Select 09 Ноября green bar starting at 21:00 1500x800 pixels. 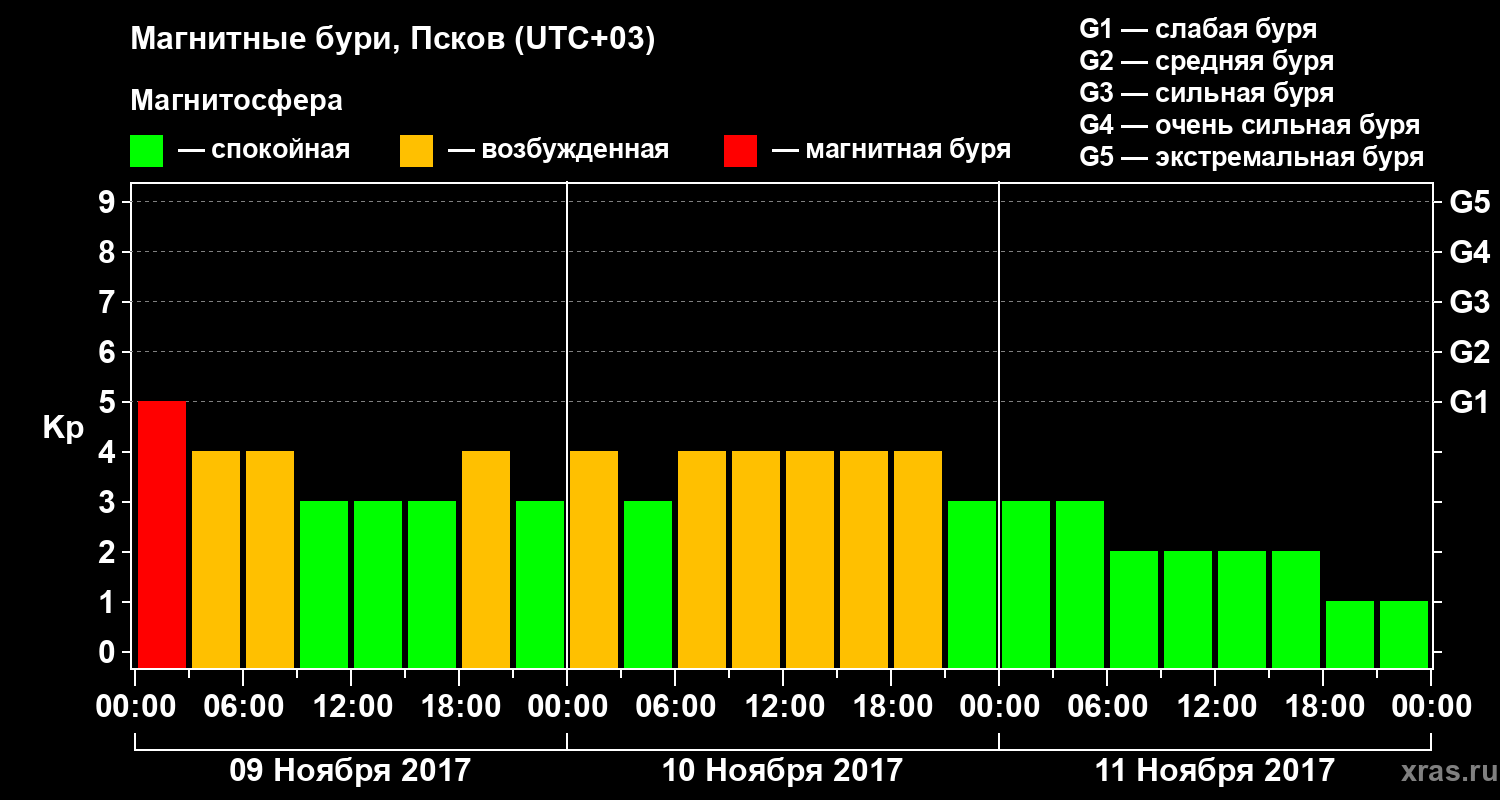pyautogui.click(x=540, y=584)
